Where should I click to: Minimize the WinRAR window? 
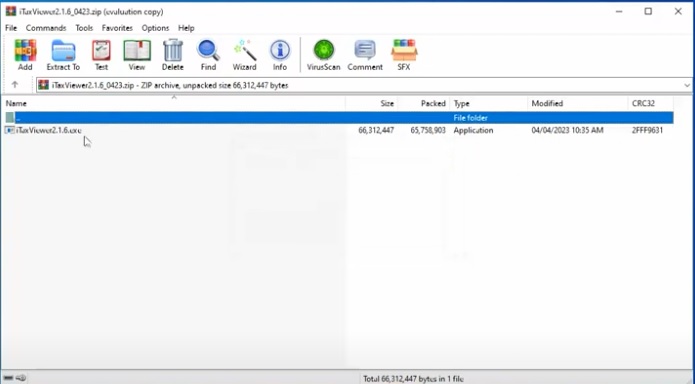619,12
